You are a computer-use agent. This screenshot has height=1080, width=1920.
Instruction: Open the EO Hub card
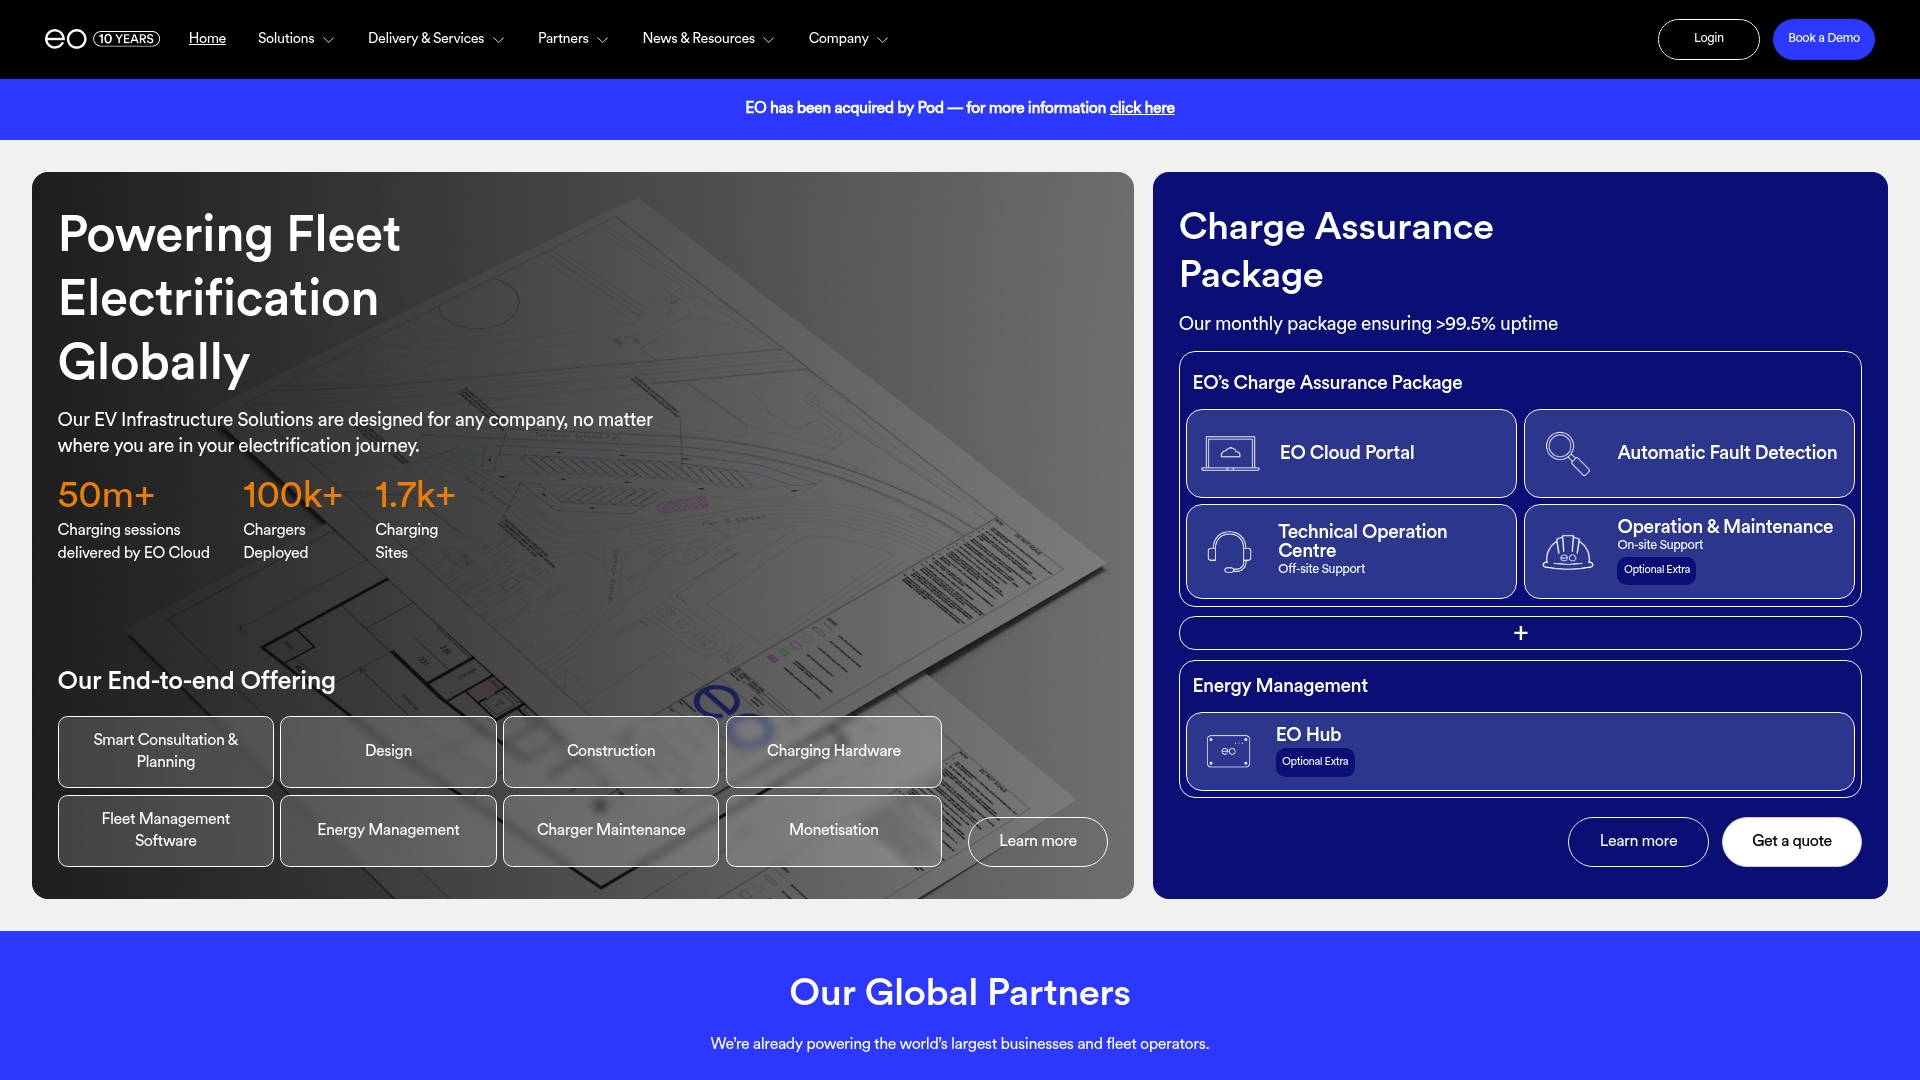[x=1520, y=751]
